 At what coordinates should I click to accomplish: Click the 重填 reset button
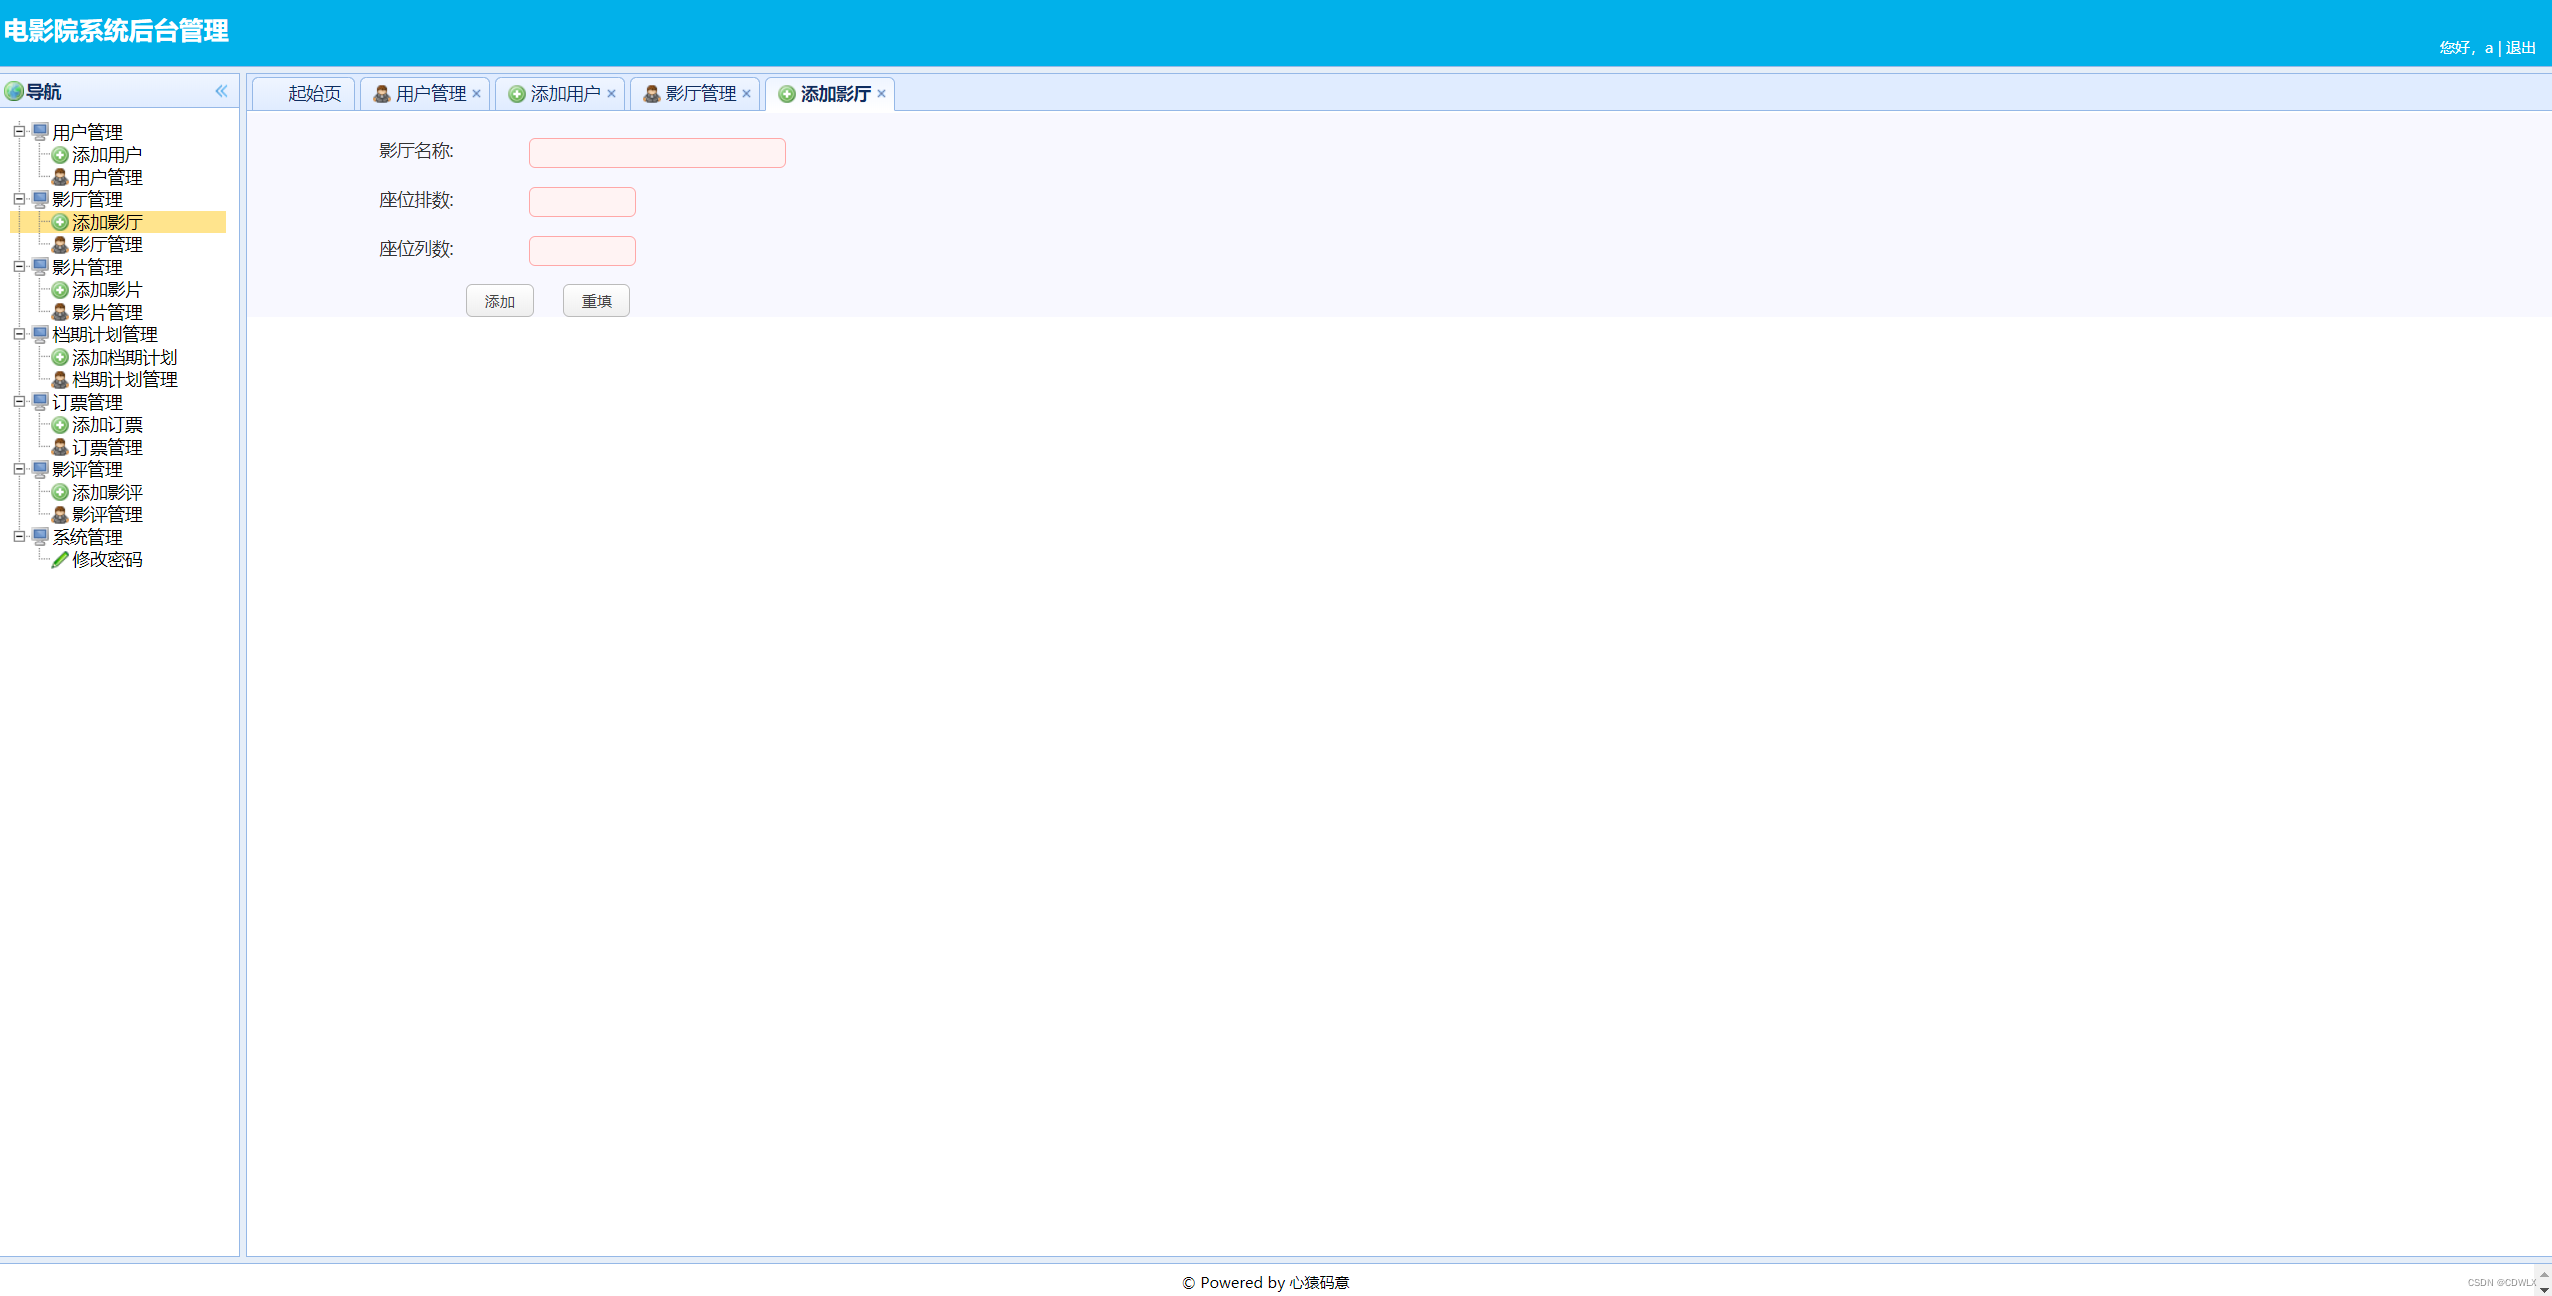tap(595, 300)
